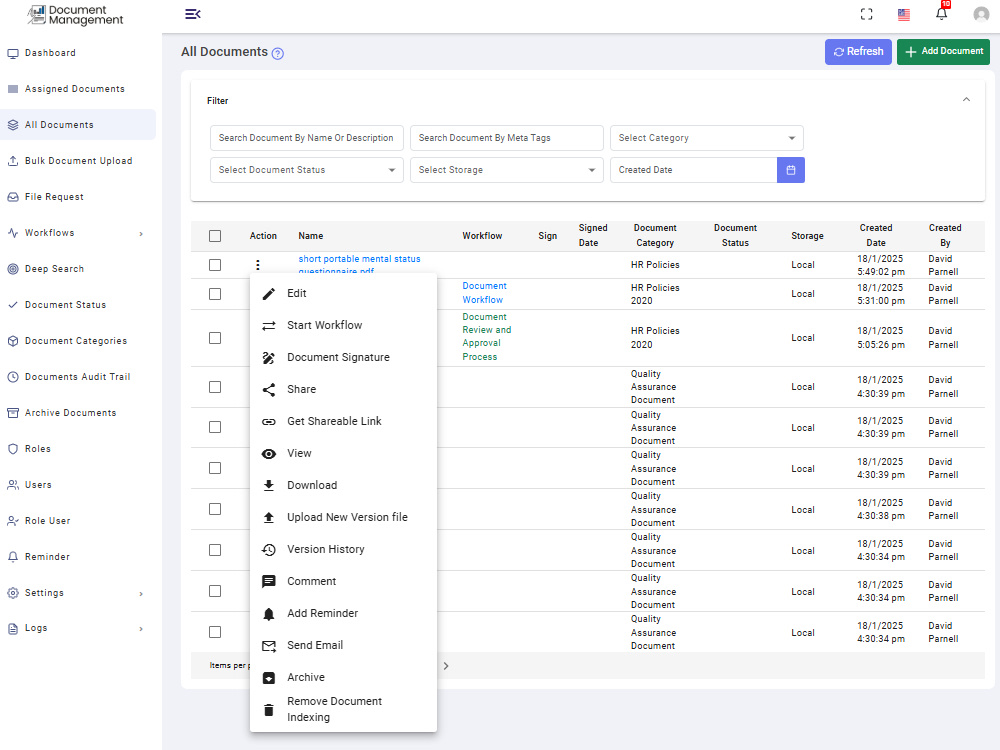Click the Document Signature icon
This screenshot has height=750, width=1000.
269,358
